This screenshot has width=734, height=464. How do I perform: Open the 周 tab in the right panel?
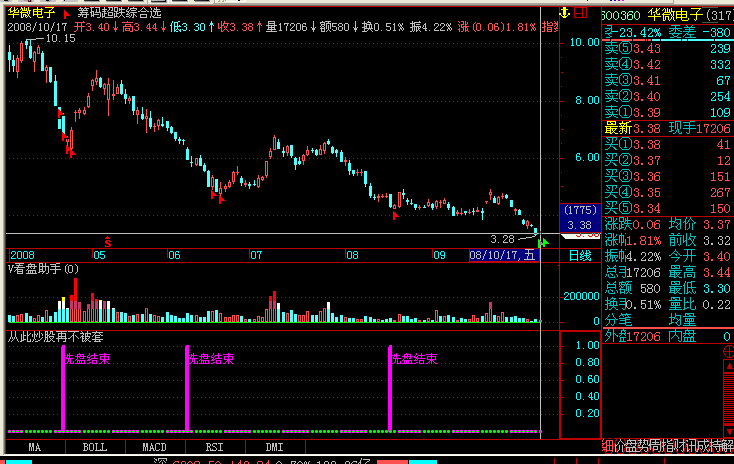(x=656, y=446)
